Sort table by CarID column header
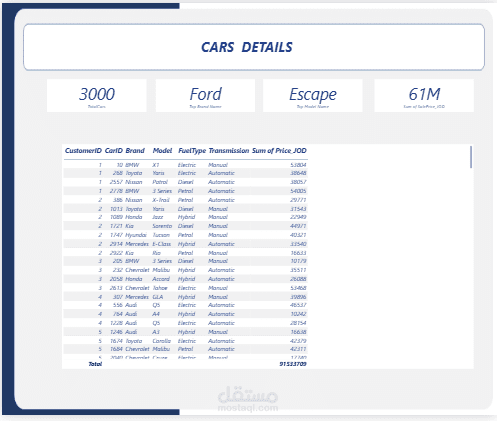This screenshot has width=497, height=421. point(114,151)
